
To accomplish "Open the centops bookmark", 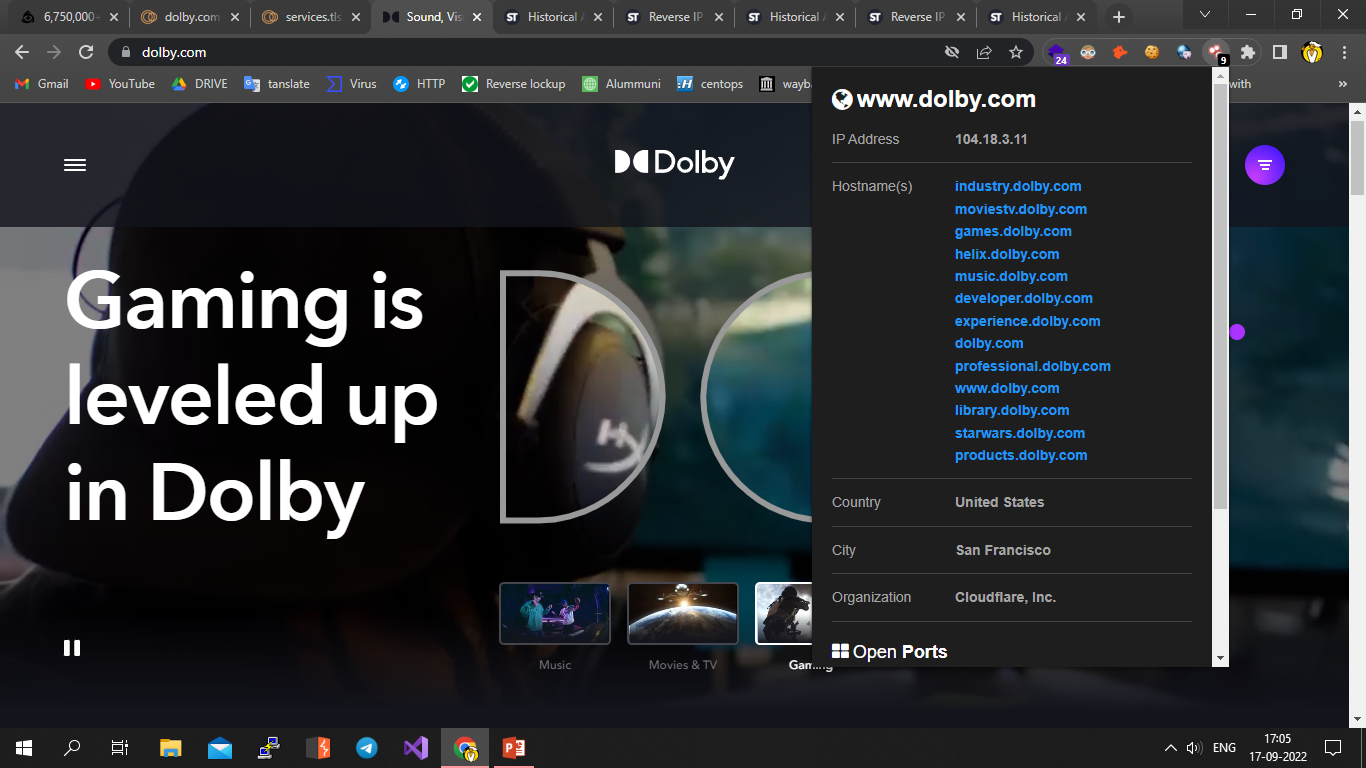I will [x=710, y=84].
